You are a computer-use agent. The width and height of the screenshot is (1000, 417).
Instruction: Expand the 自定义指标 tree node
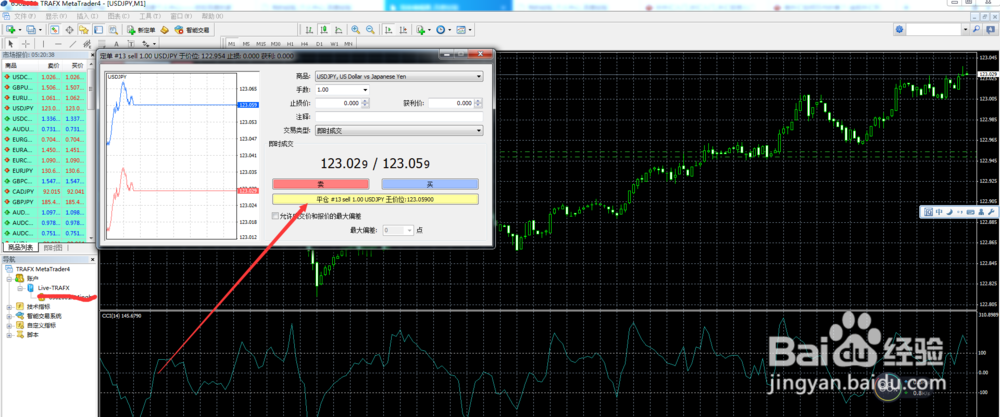tap(9, 325)
